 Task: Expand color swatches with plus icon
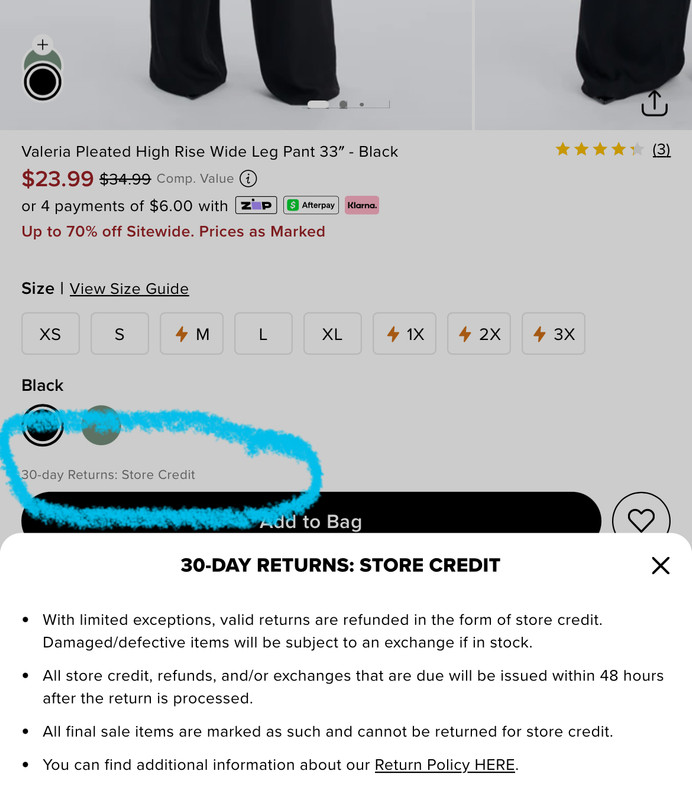(x=42, y=45)
